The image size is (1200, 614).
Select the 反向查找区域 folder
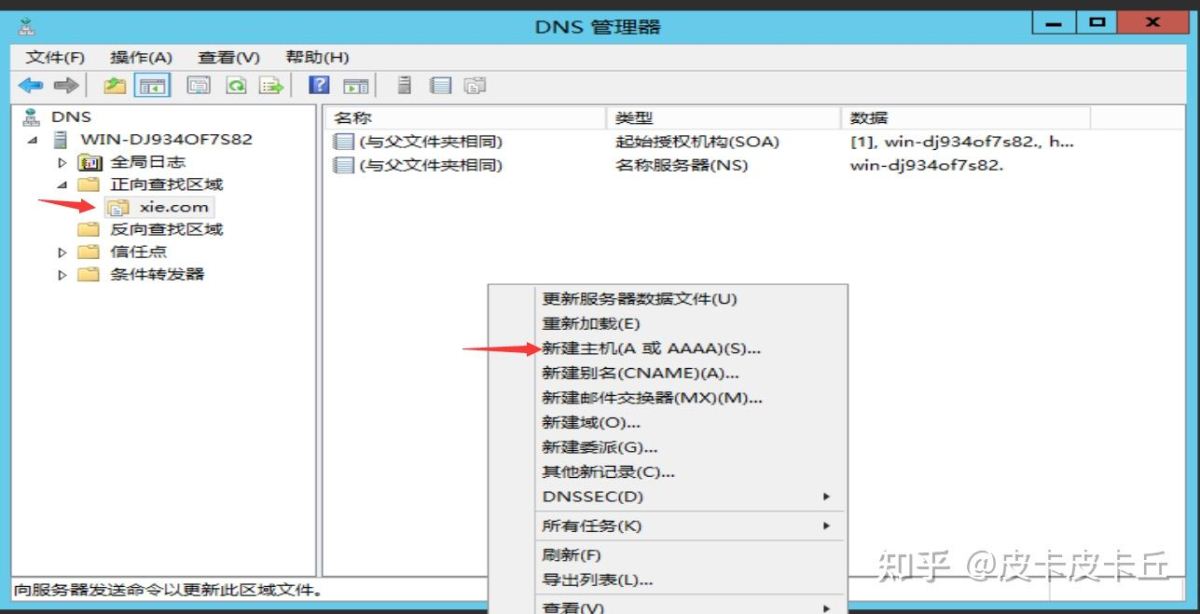click(x=166, y=229)
